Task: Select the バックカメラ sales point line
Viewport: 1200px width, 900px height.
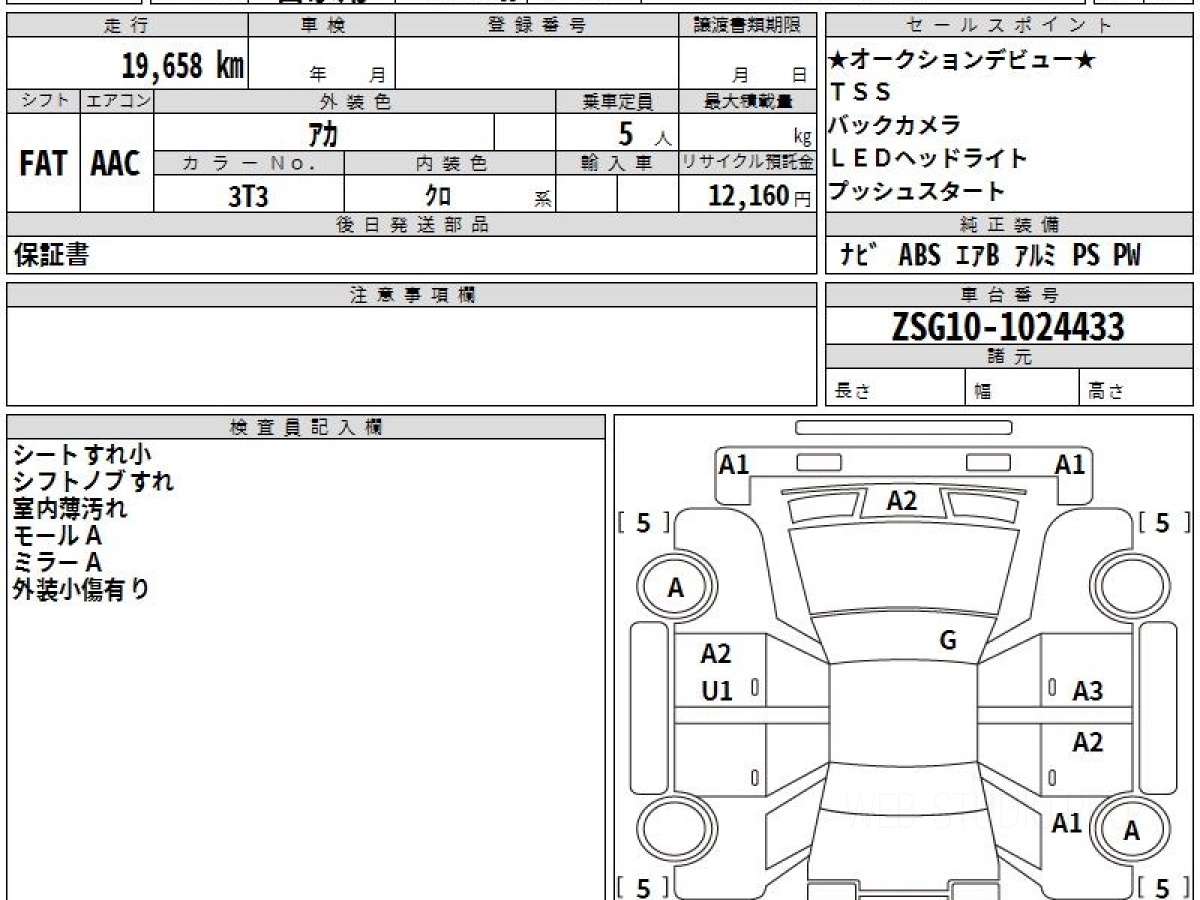Action: pyautogui.click(x=895, y=125)
